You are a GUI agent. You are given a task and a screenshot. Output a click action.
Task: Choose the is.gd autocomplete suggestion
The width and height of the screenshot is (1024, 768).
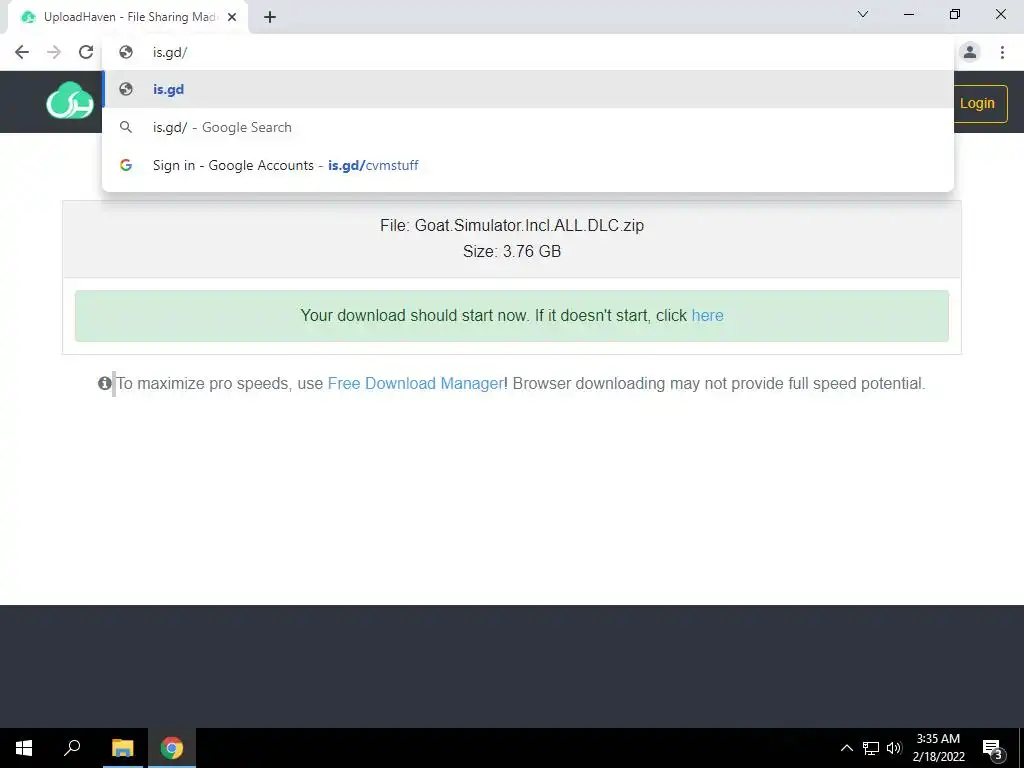click(528, 89)
